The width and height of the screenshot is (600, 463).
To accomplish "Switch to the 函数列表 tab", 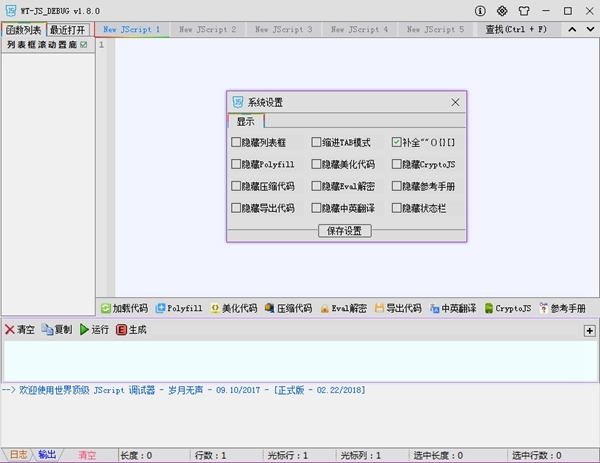I will (24, 29).
